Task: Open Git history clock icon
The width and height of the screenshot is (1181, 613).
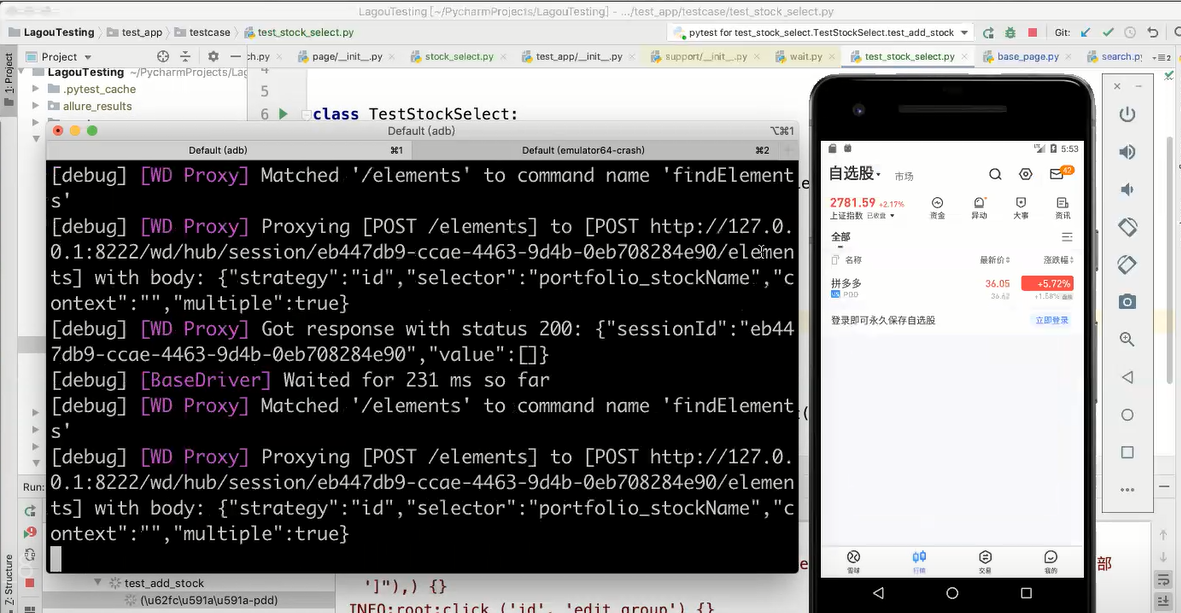Action: (1130, 32)
